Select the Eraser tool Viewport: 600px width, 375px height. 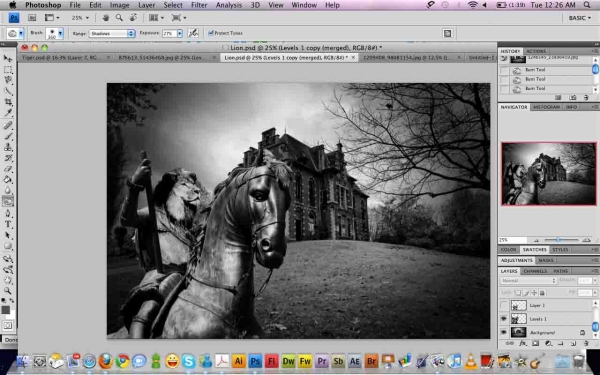[8, 168]
